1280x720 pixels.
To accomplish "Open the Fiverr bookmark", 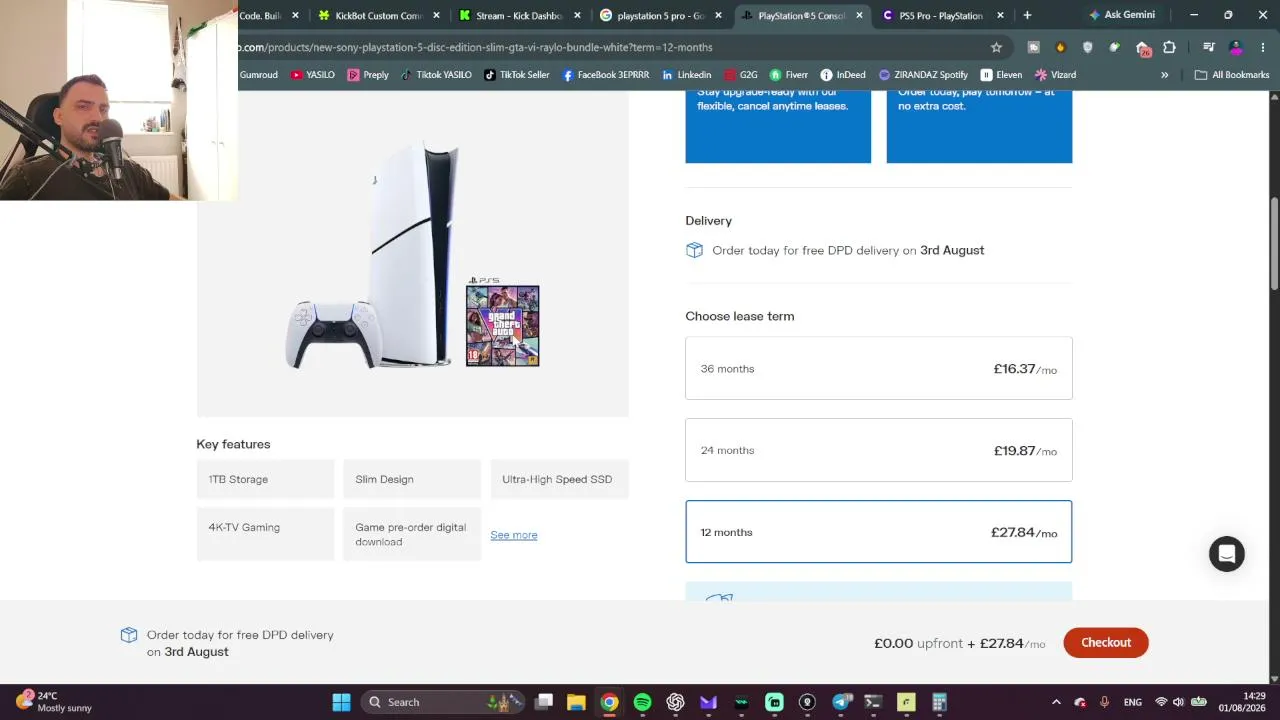I will click(788, 75).
